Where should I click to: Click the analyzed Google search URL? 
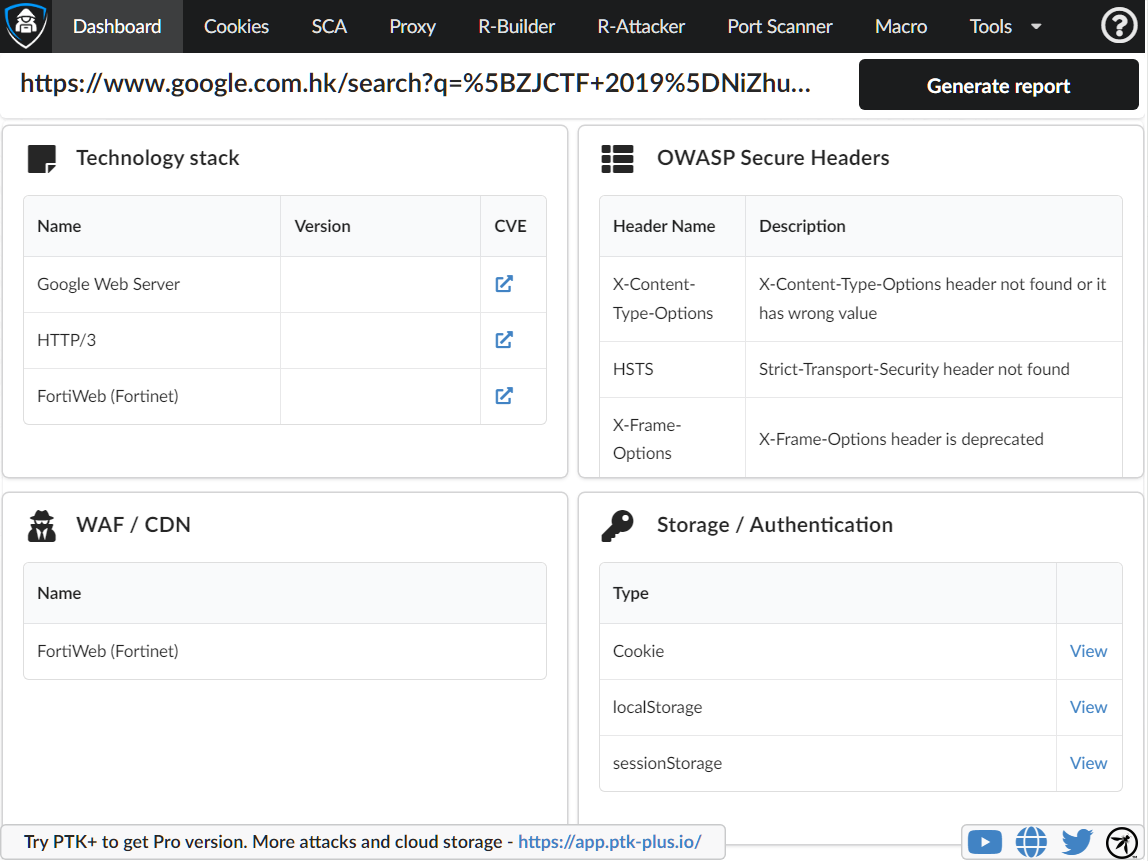(x=415, y=84)
